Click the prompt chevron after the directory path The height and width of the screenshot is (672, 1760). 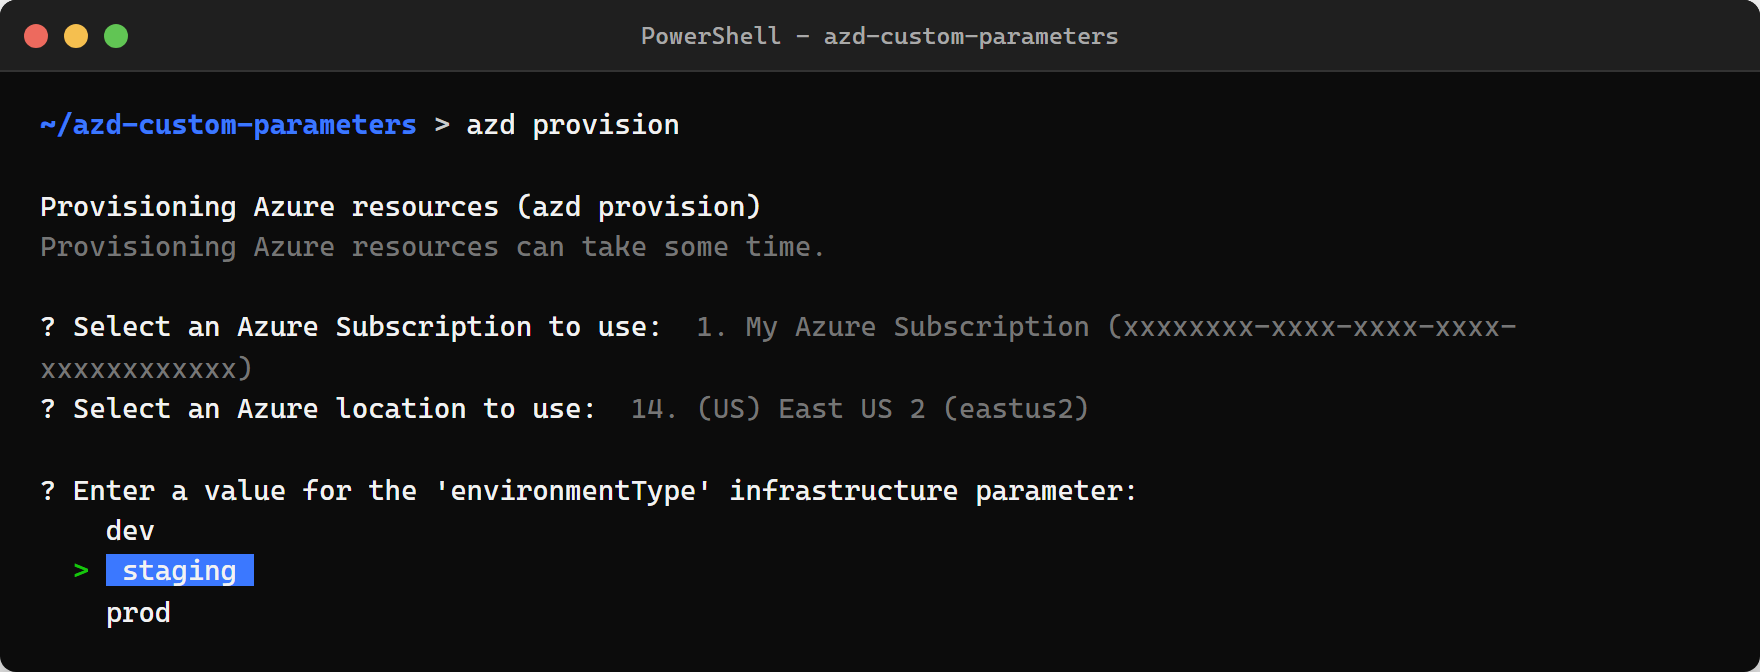coord(443,124)
